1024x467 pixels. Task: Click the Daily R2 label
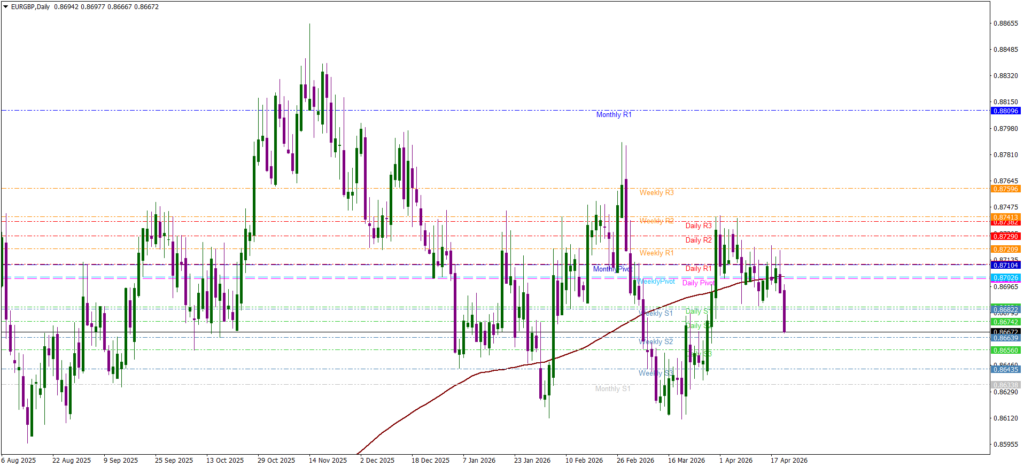pos(698,240)
